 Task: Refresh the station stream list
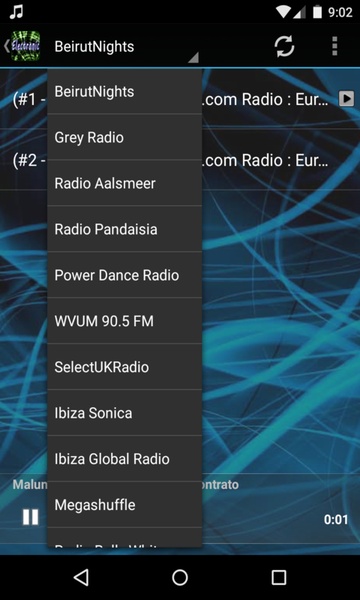coord(284,47)
